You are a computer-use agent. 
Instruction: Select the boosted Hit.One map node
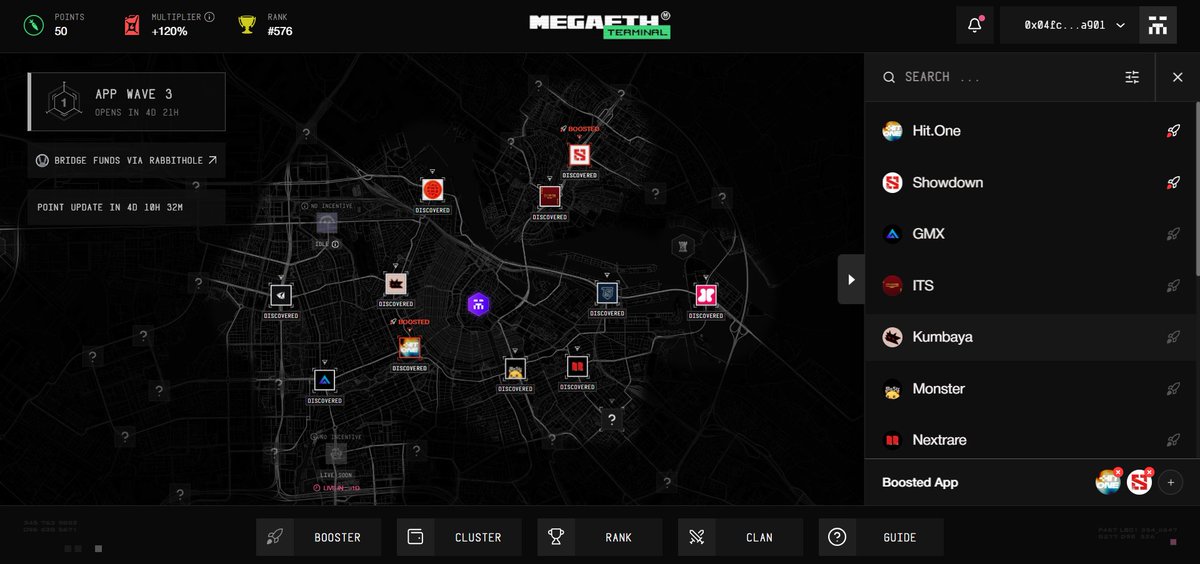pyautogui.click(x=409, y=347)
